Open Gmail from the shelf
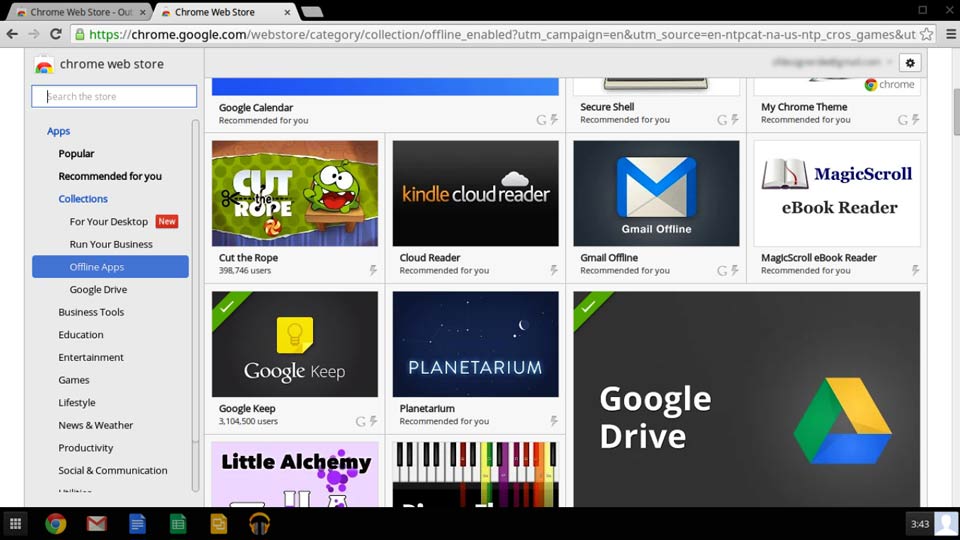960x540 pixels. pos(96,523)
